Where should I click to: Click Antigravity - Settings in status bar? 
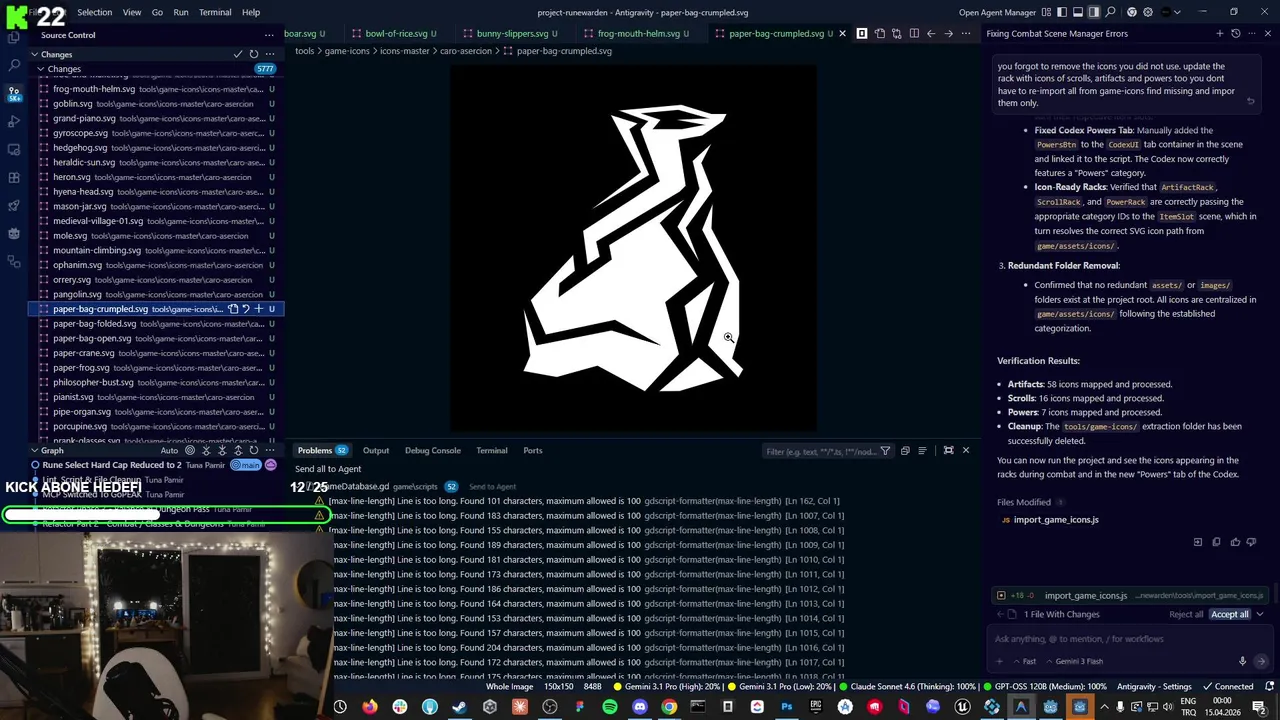1154,686
